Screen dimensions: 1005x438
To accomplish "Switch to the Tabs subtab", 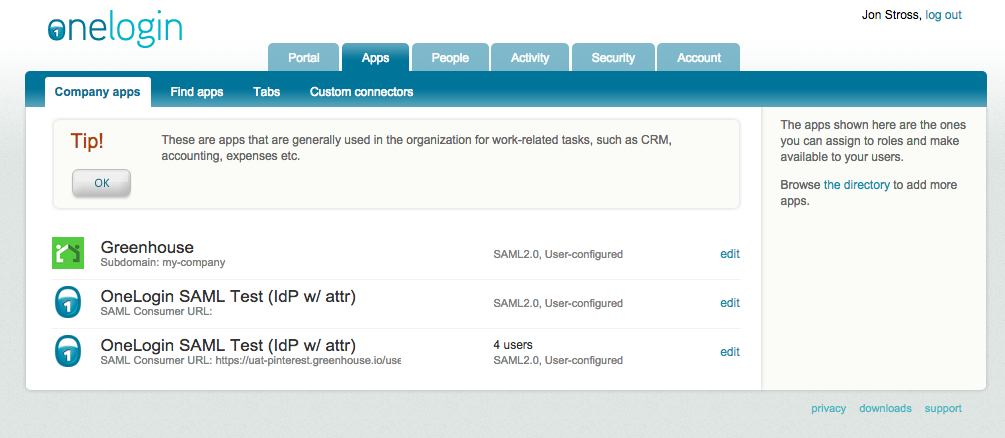I will point(267,92).
